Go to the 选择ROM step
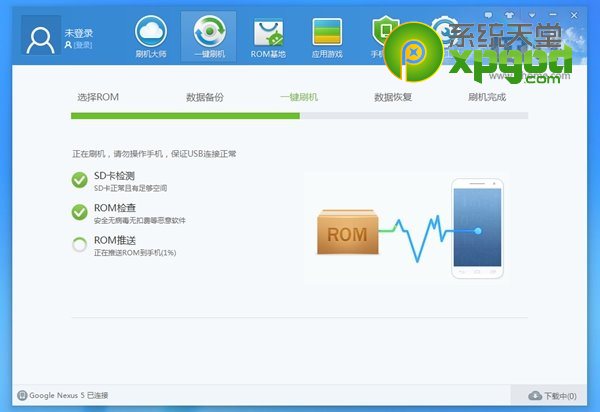The image size is (600, 412). coord(98,97)
